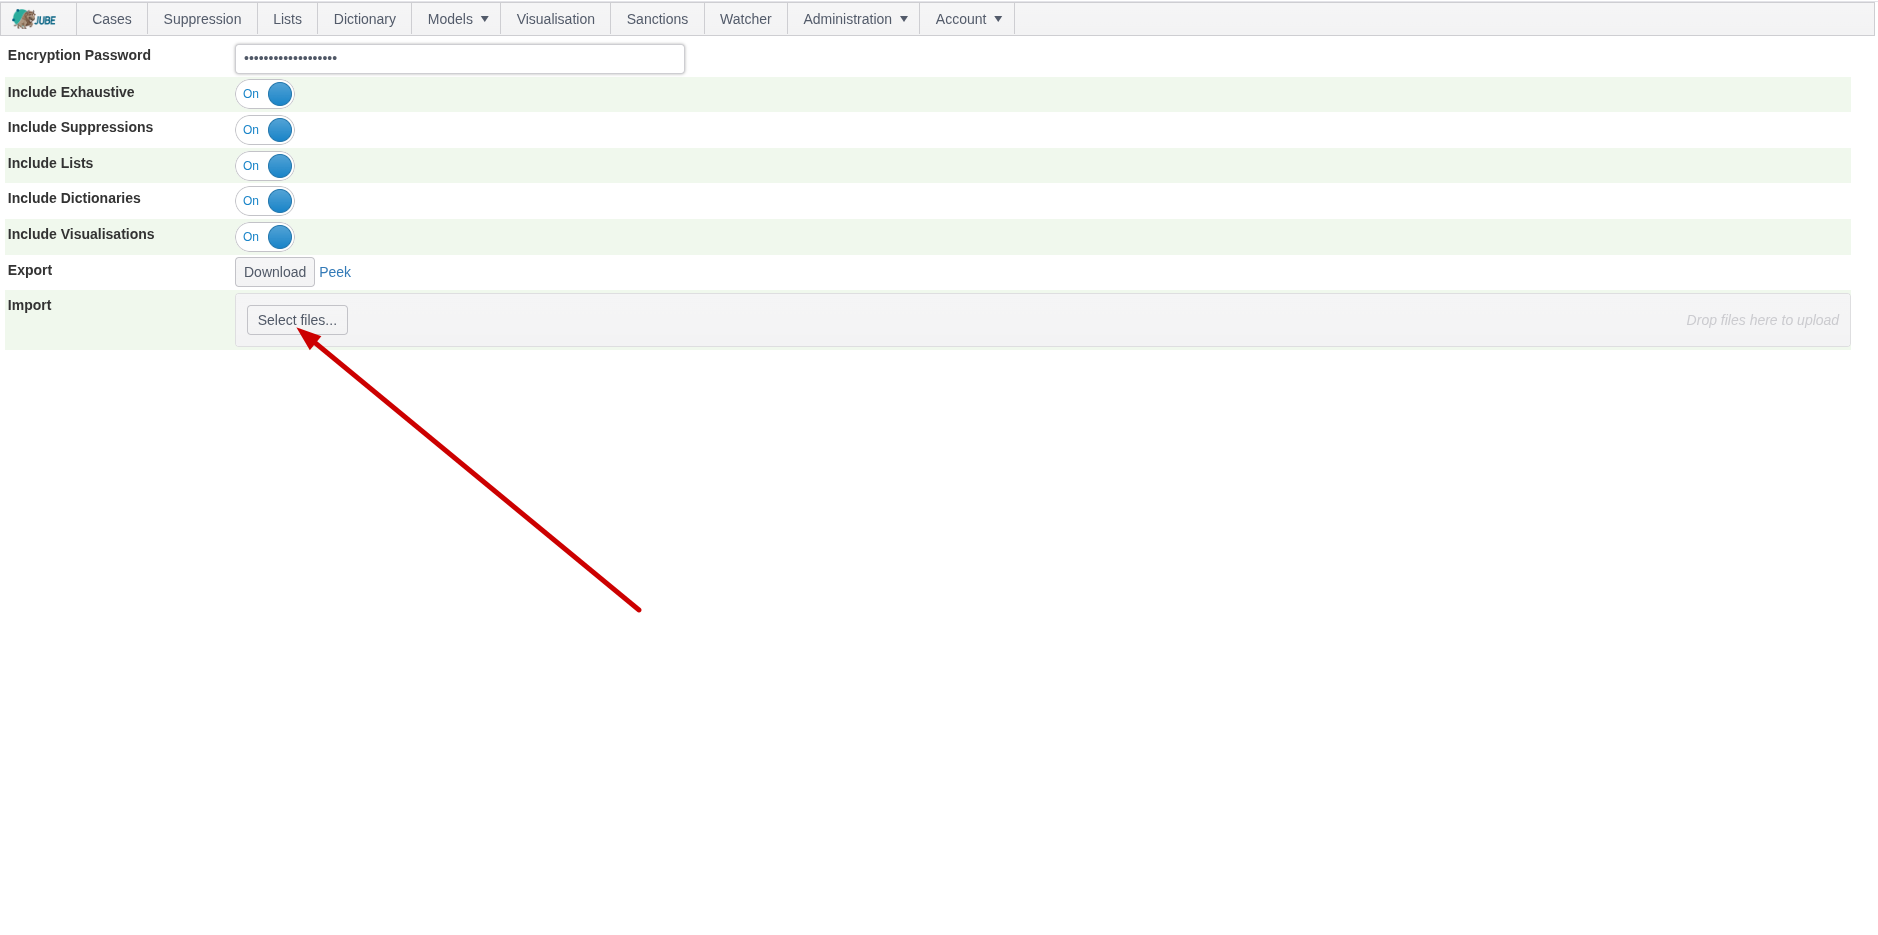Open the Dictionary menu item

(364, 19)
